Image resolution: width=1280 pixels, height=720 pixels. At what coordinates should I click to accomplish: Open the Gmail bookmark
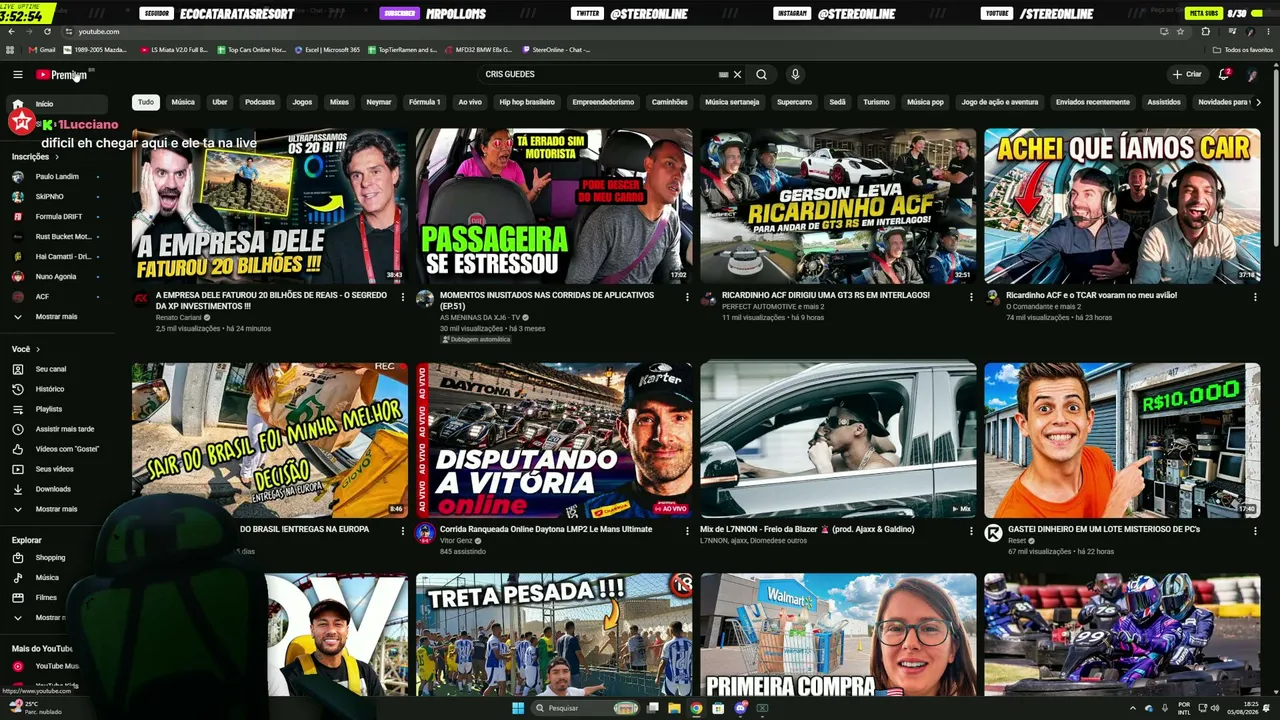(x=42, y=50)
